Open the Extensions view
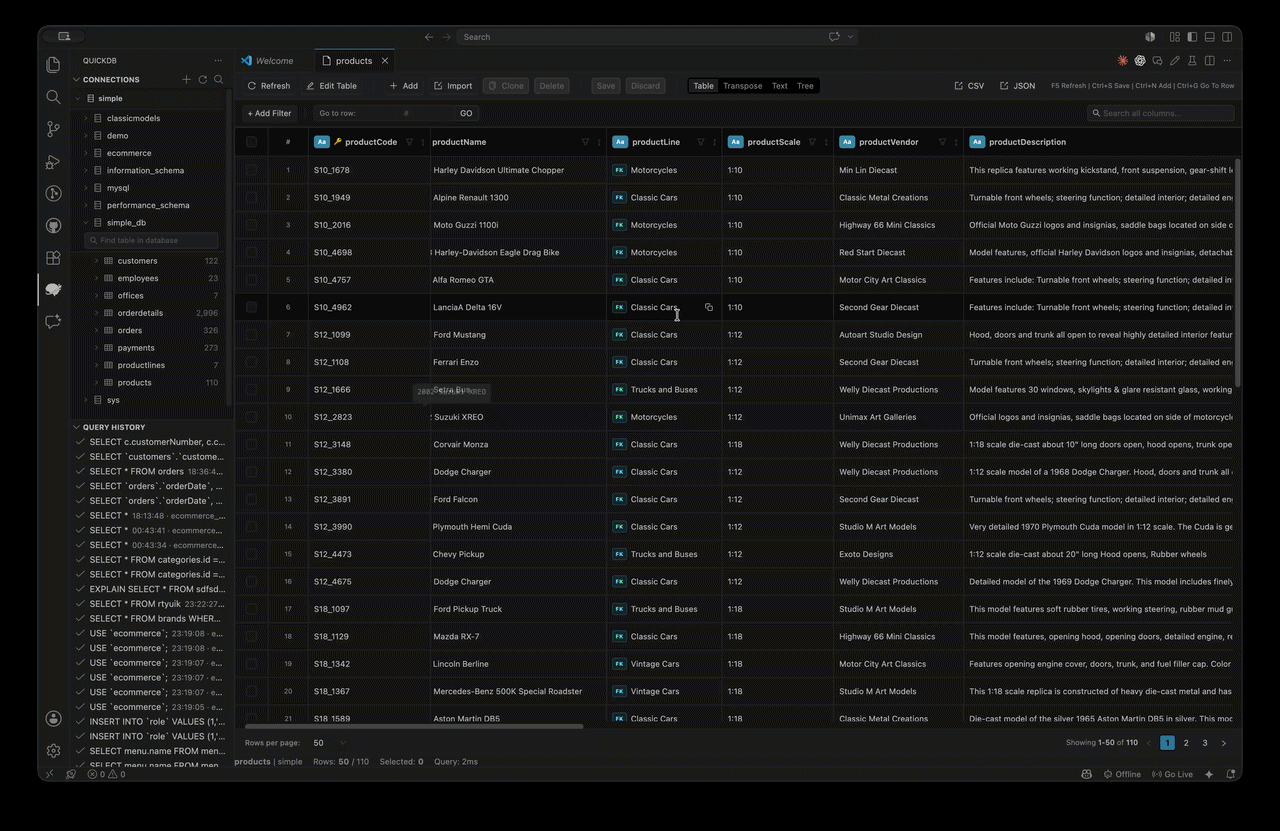The height and width of the screenshot is (831, 1280). click(54, 258)
